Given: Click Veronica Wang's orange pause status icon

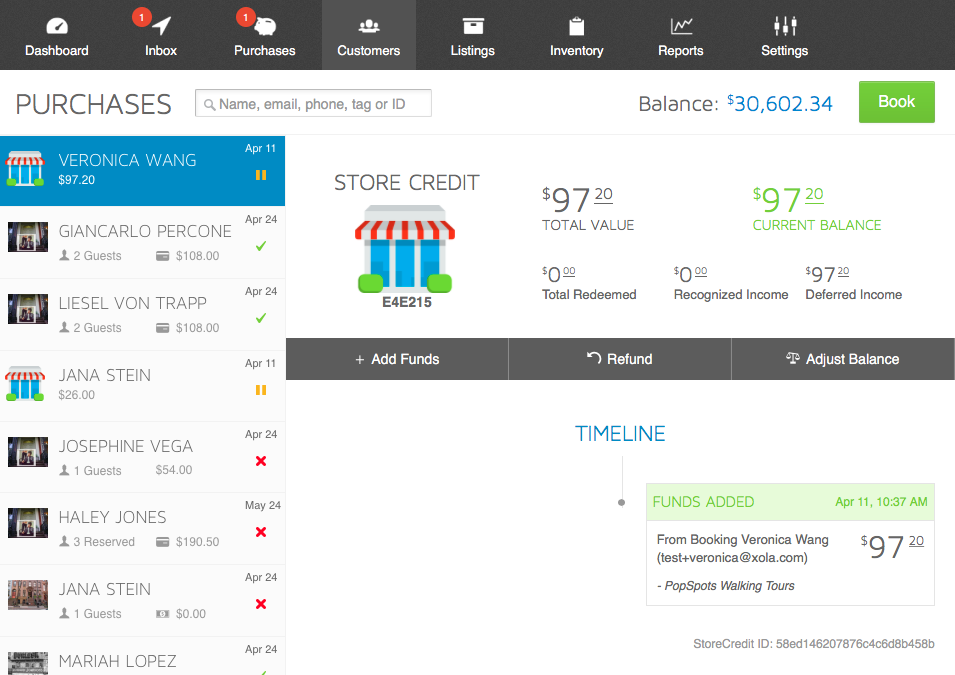Looking at the screenshot, I should coord(261,175).
